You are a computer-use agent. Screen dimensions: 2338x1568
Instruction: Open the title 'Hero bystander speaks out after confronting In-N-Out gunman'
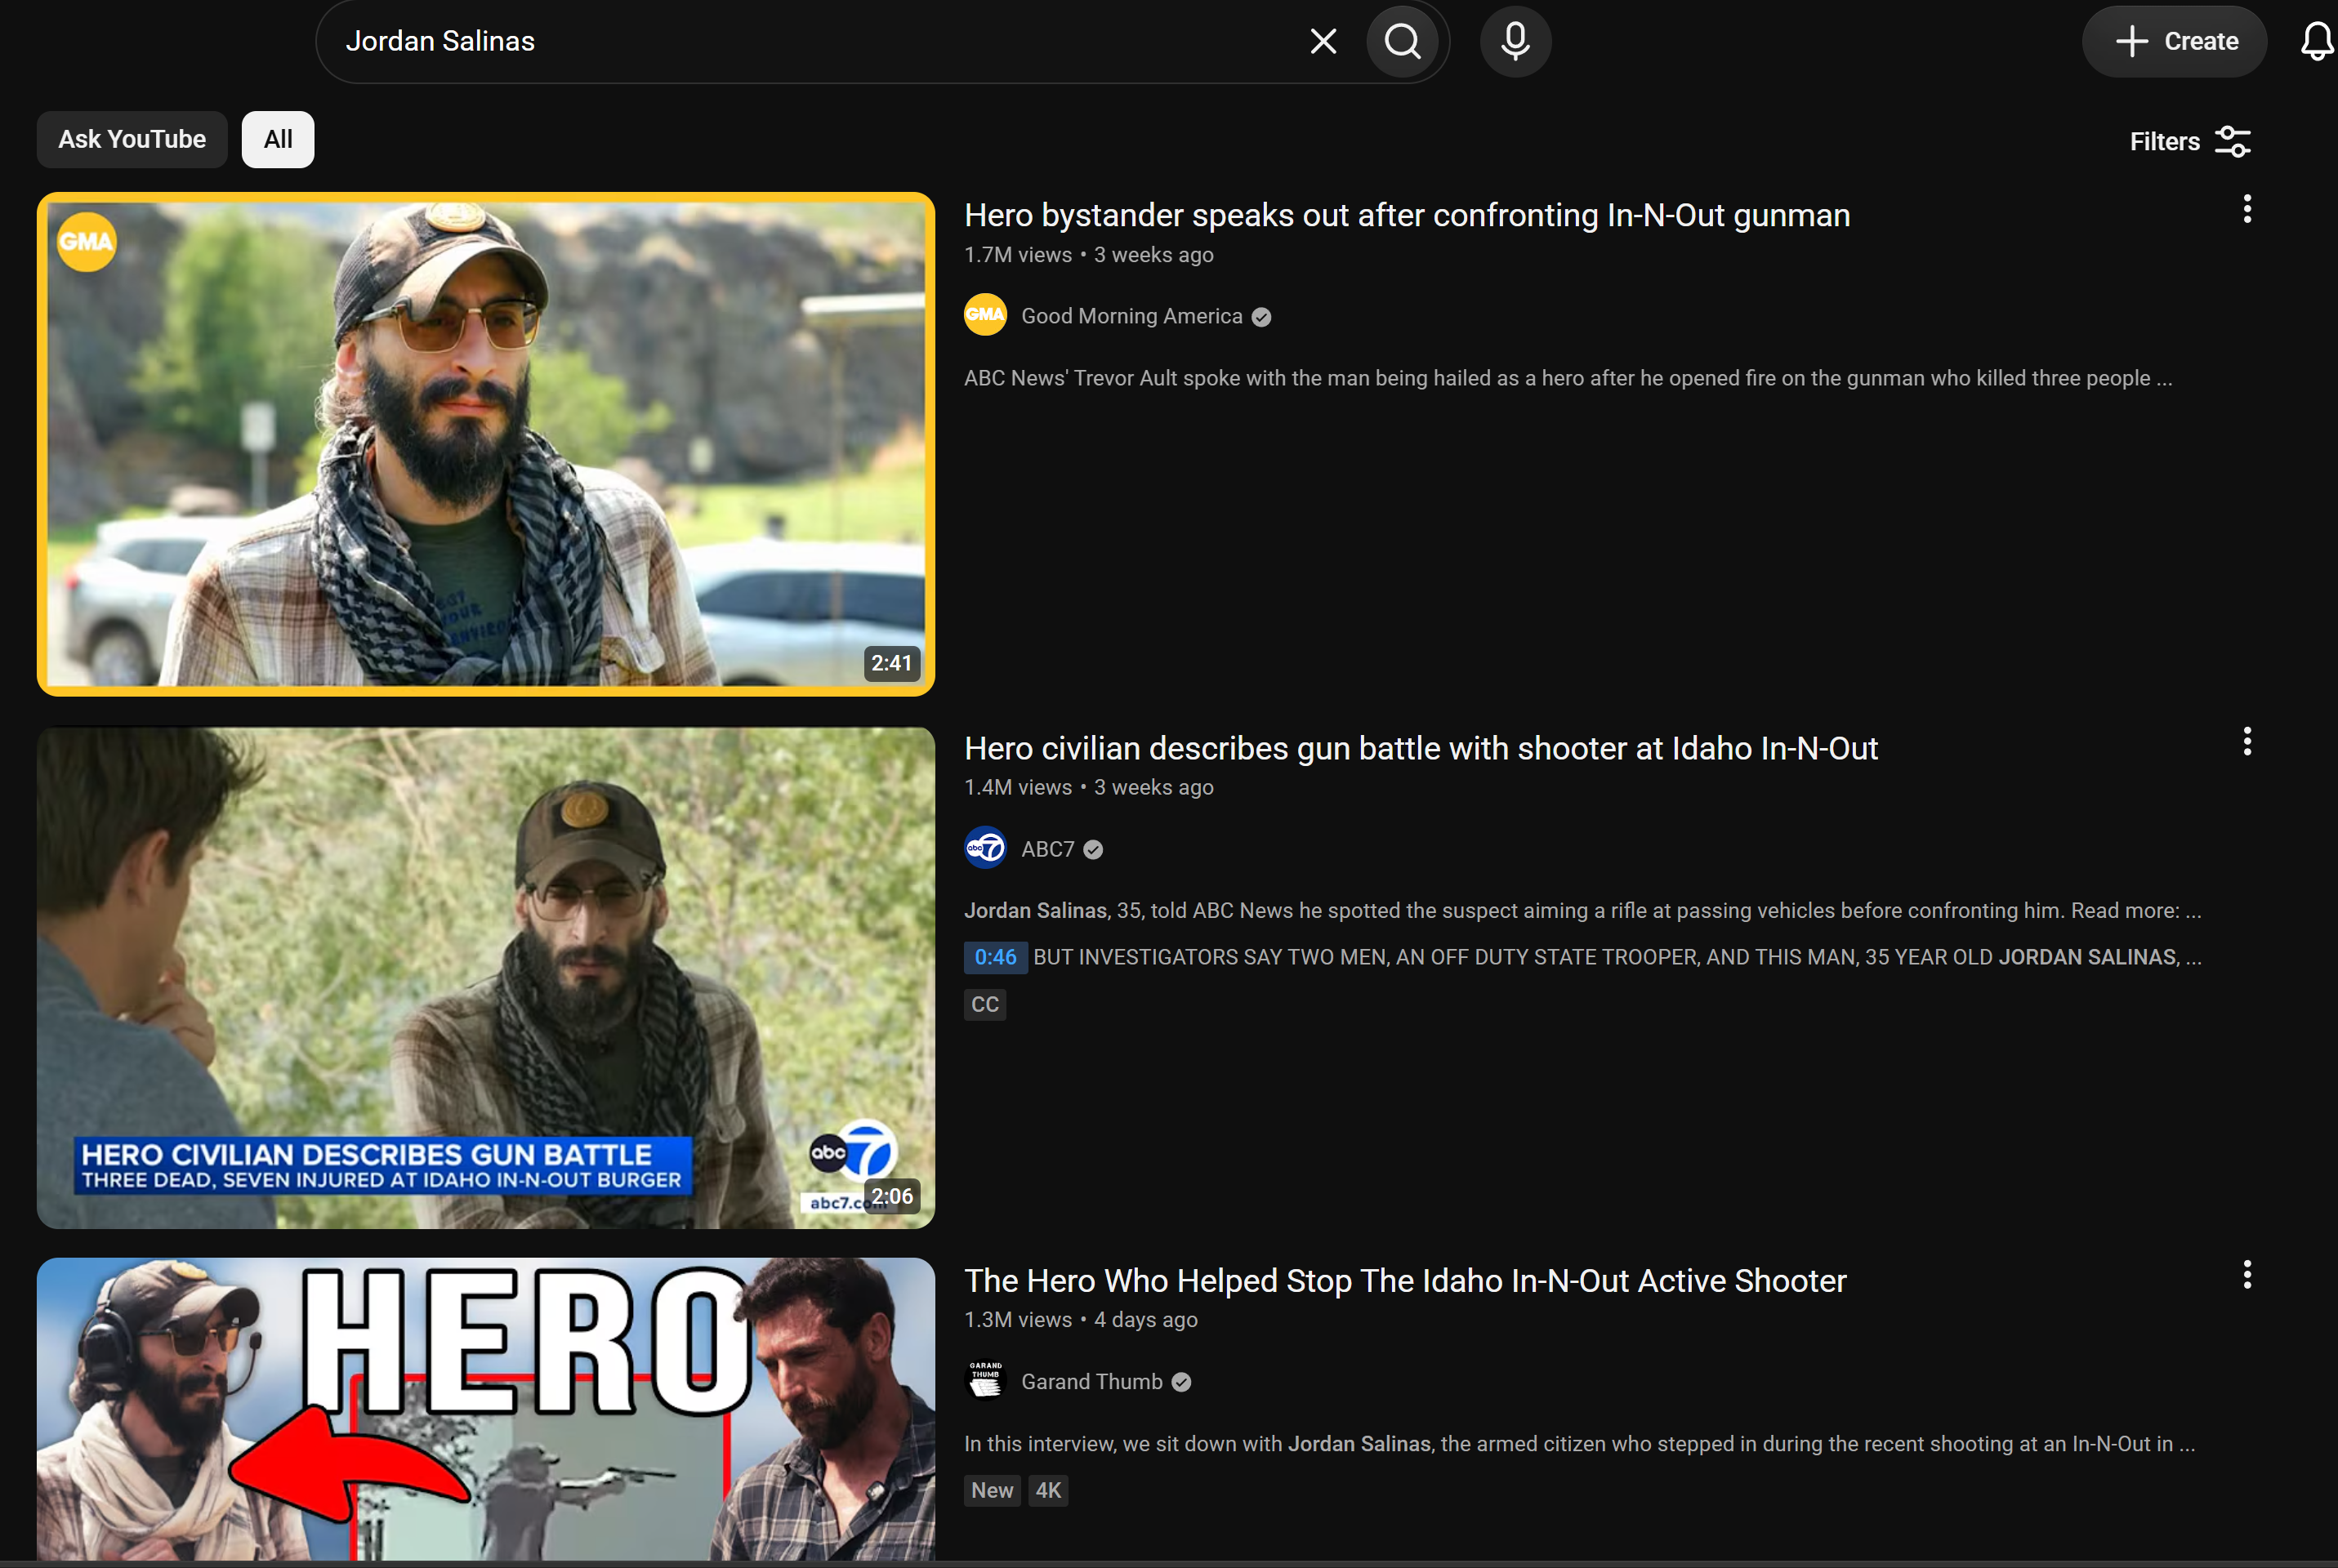[1407, 215]
